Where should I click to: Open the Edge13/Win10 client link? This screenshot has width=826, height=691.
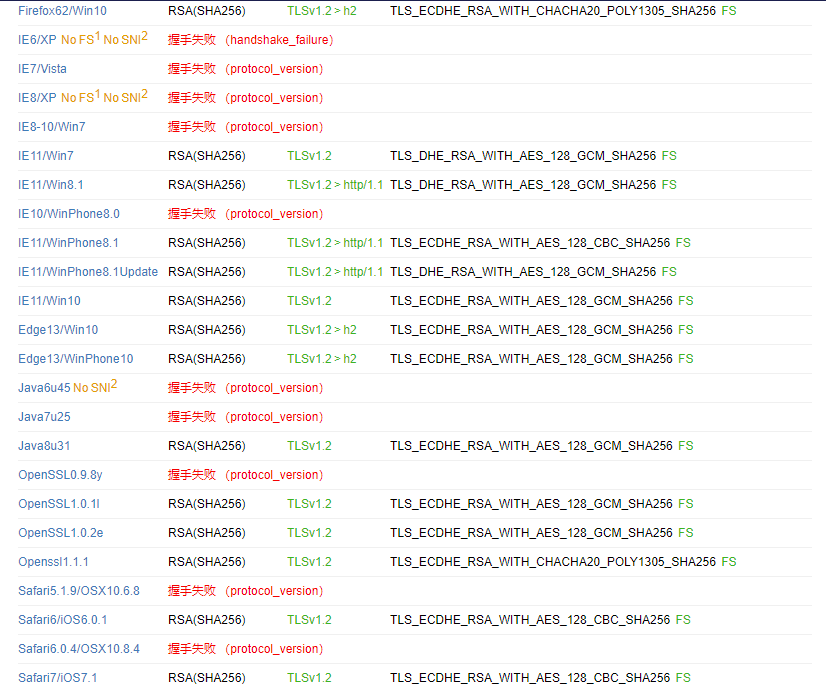58,329
